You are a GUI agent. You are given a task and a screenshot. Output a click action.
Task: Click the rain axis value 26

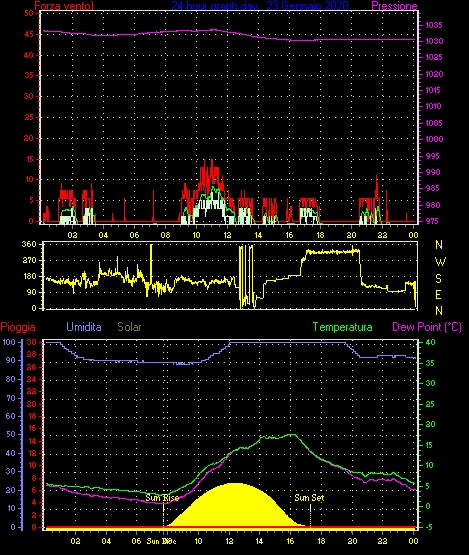tap(32, 367)
